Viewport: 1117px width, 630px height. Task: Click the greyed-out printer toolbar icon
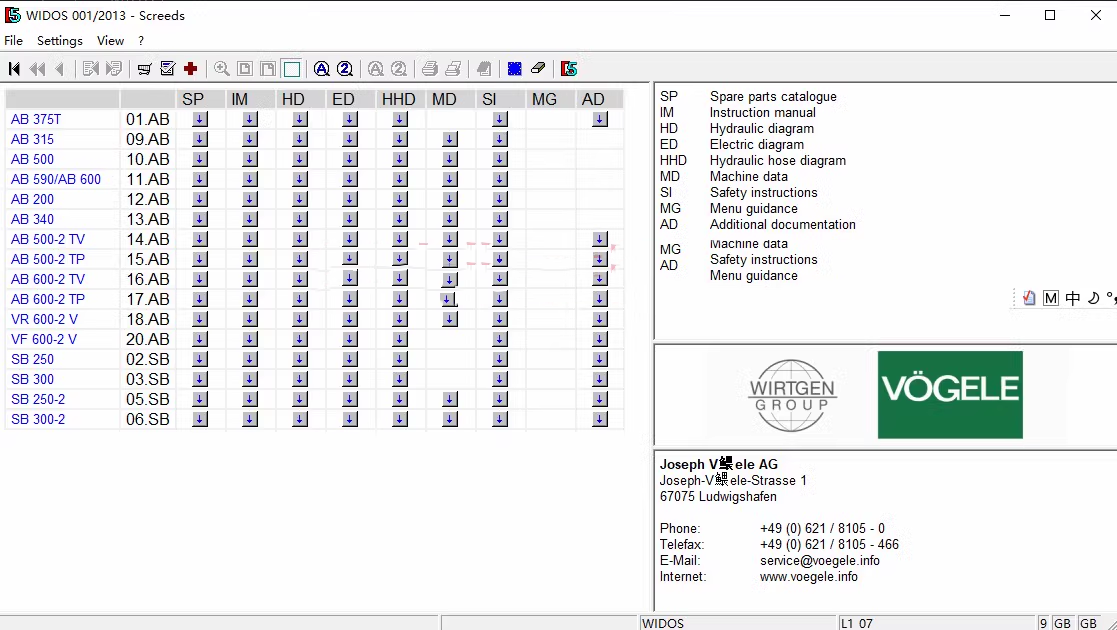[x=430, y=68]
